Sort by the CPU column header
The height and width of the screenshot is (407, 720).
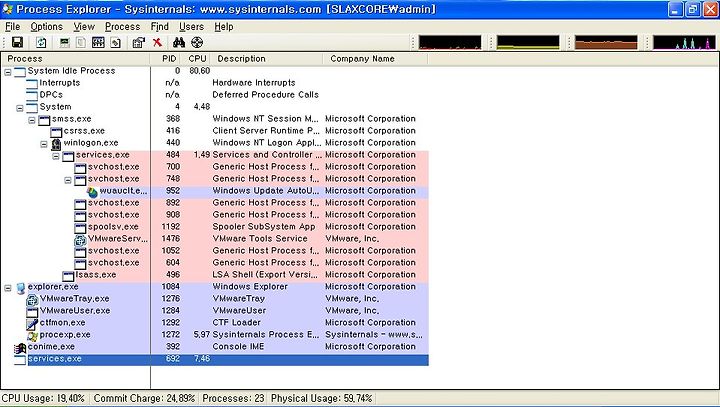[196, 59]
